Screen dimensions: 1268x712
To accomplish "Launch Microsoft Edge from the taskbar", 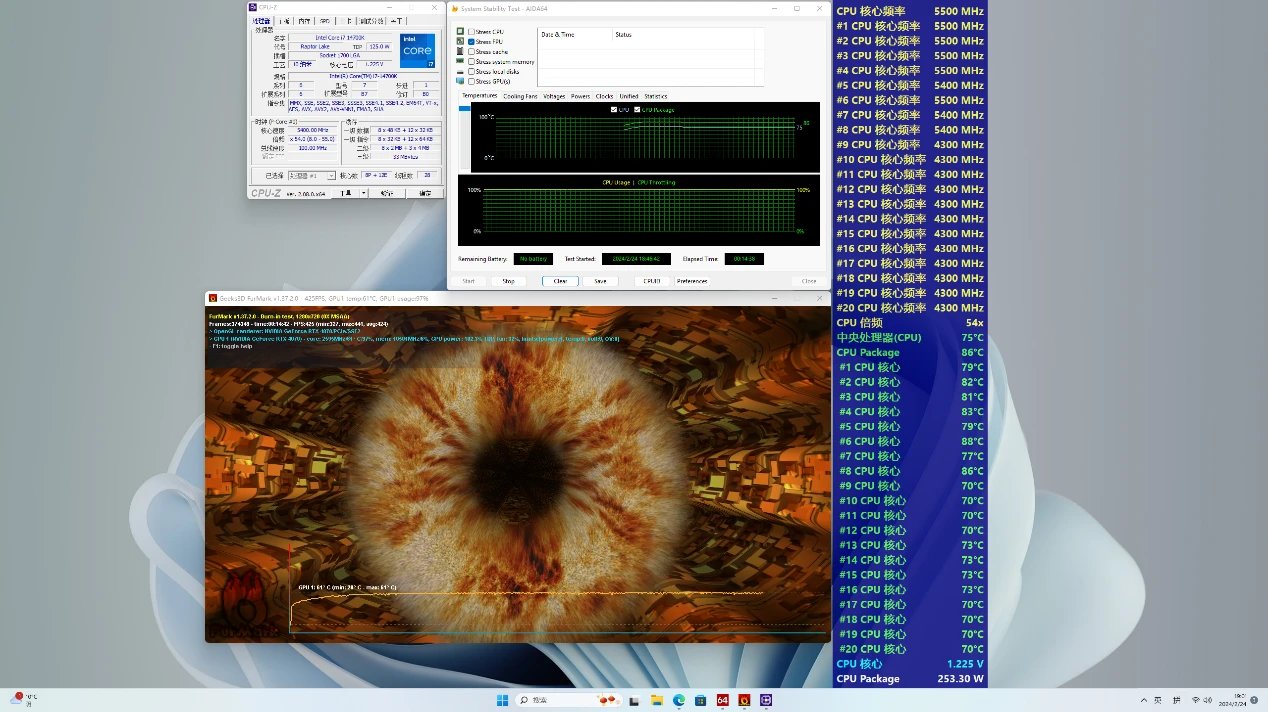I will point(679,700).
